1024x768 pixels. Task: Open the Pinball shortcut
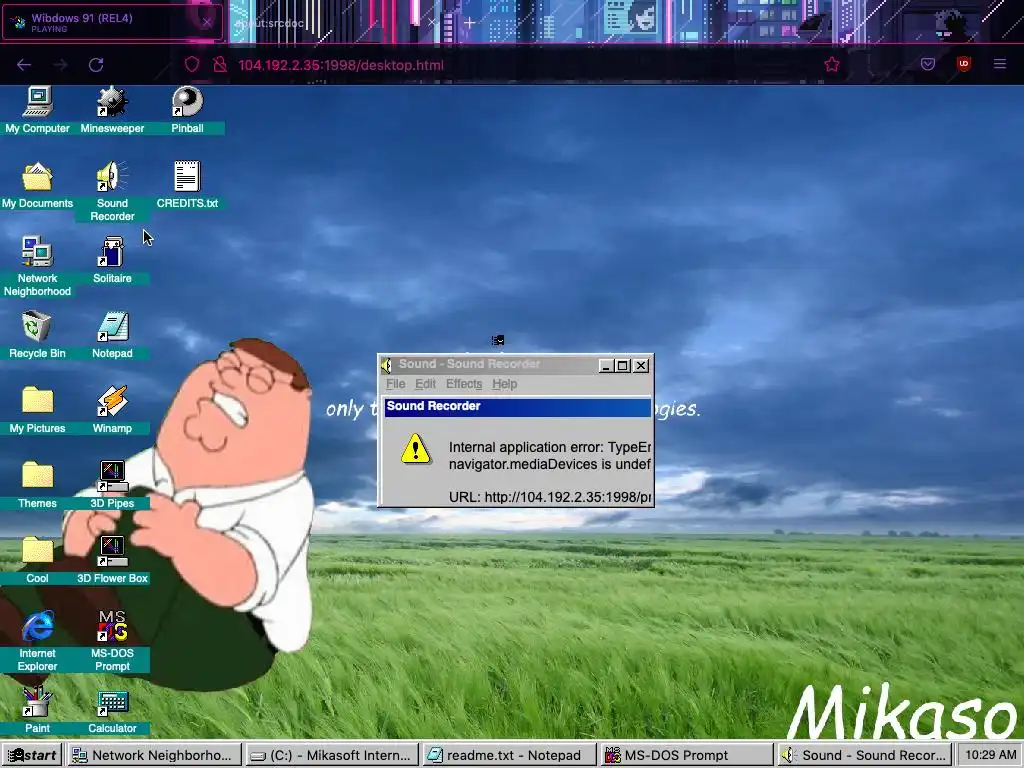(187, 110)
